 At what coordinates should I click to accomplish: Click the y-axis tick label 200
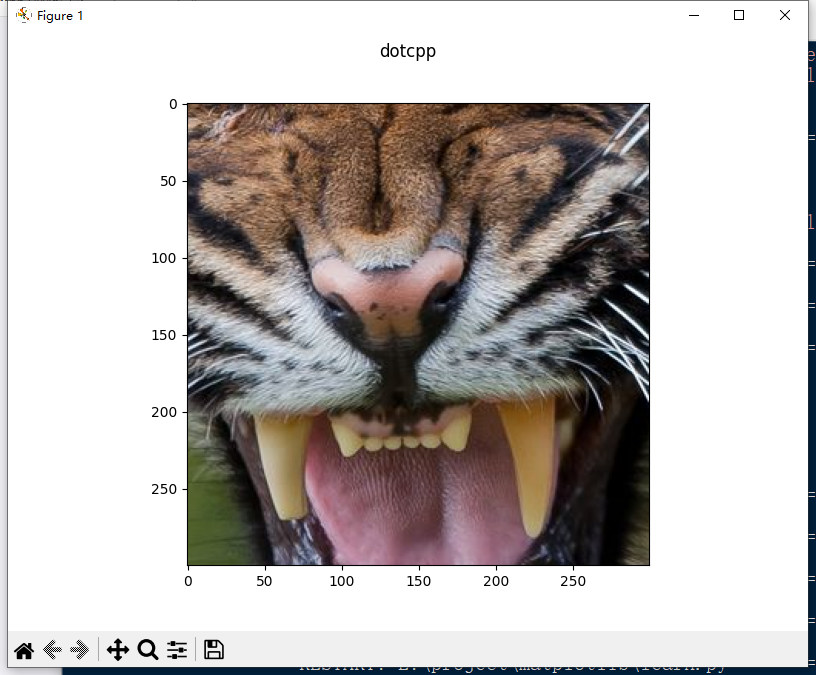pyautogui.click(x=163, y=412)
